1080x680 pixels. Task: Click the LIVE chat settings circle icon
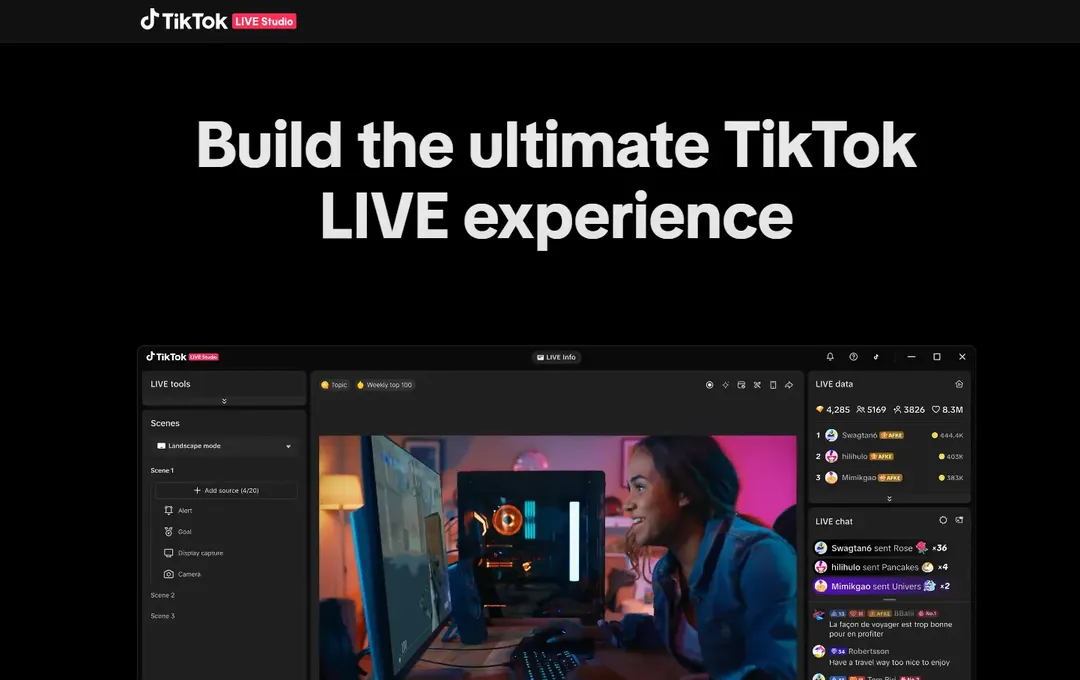pos(943,520)
